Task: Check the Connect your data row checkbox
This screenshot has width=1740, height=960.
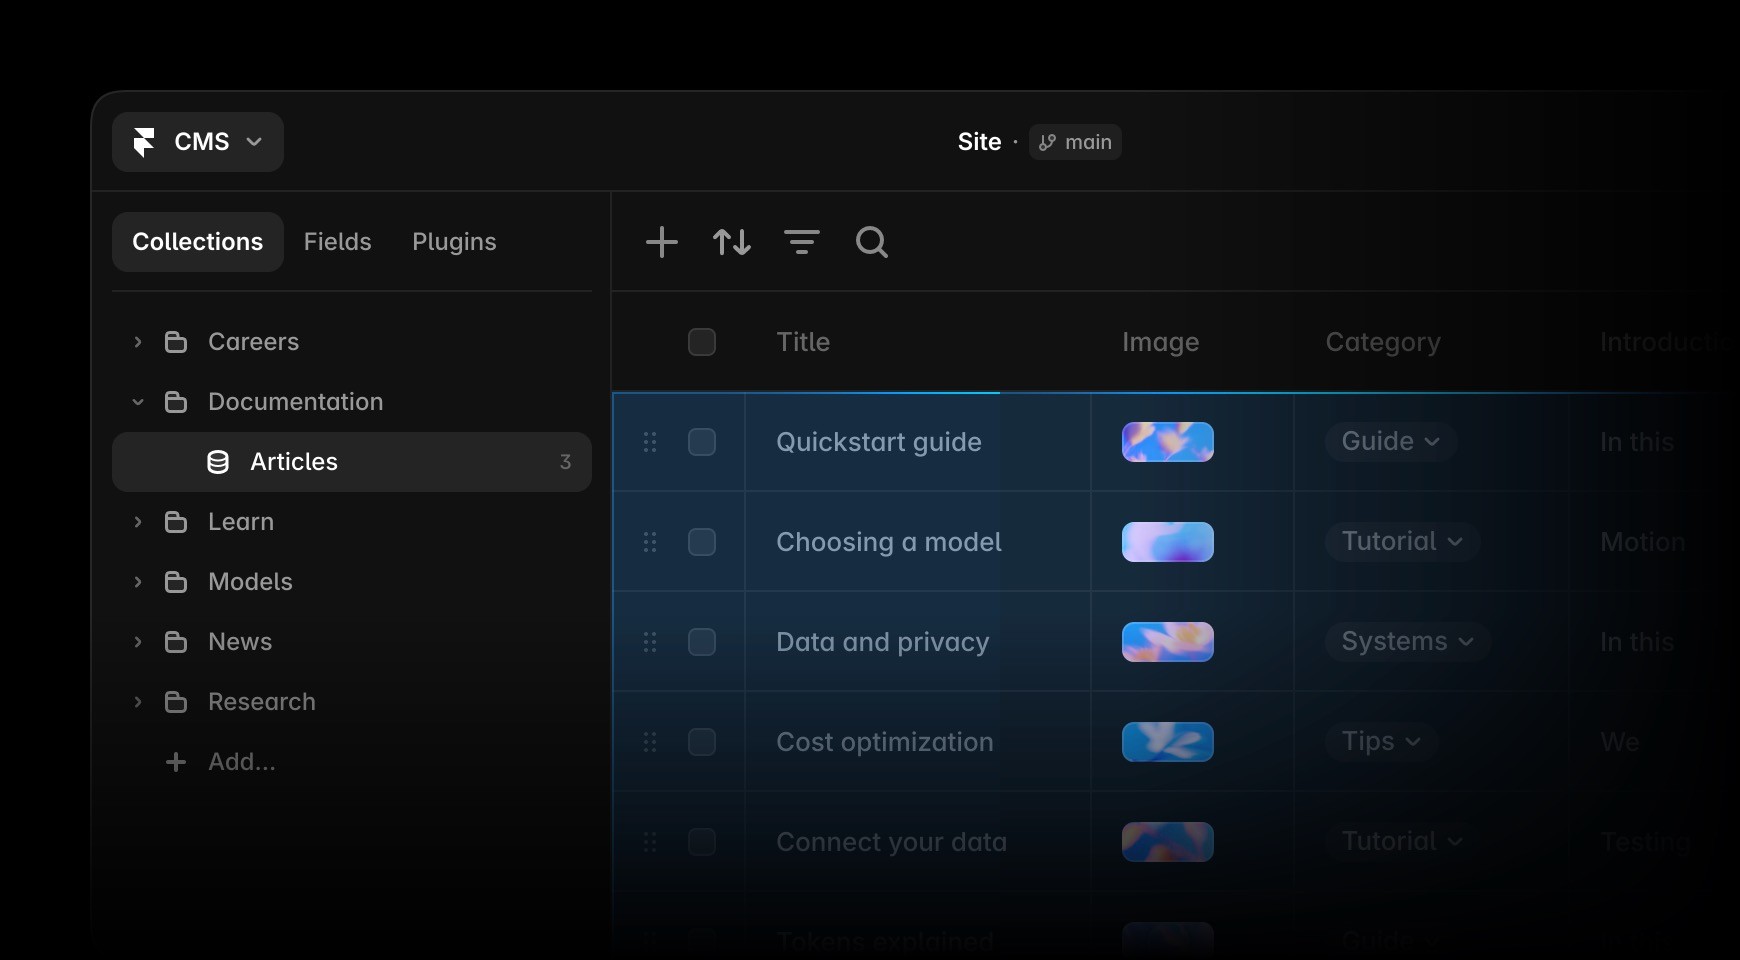Action: (702, 842)
